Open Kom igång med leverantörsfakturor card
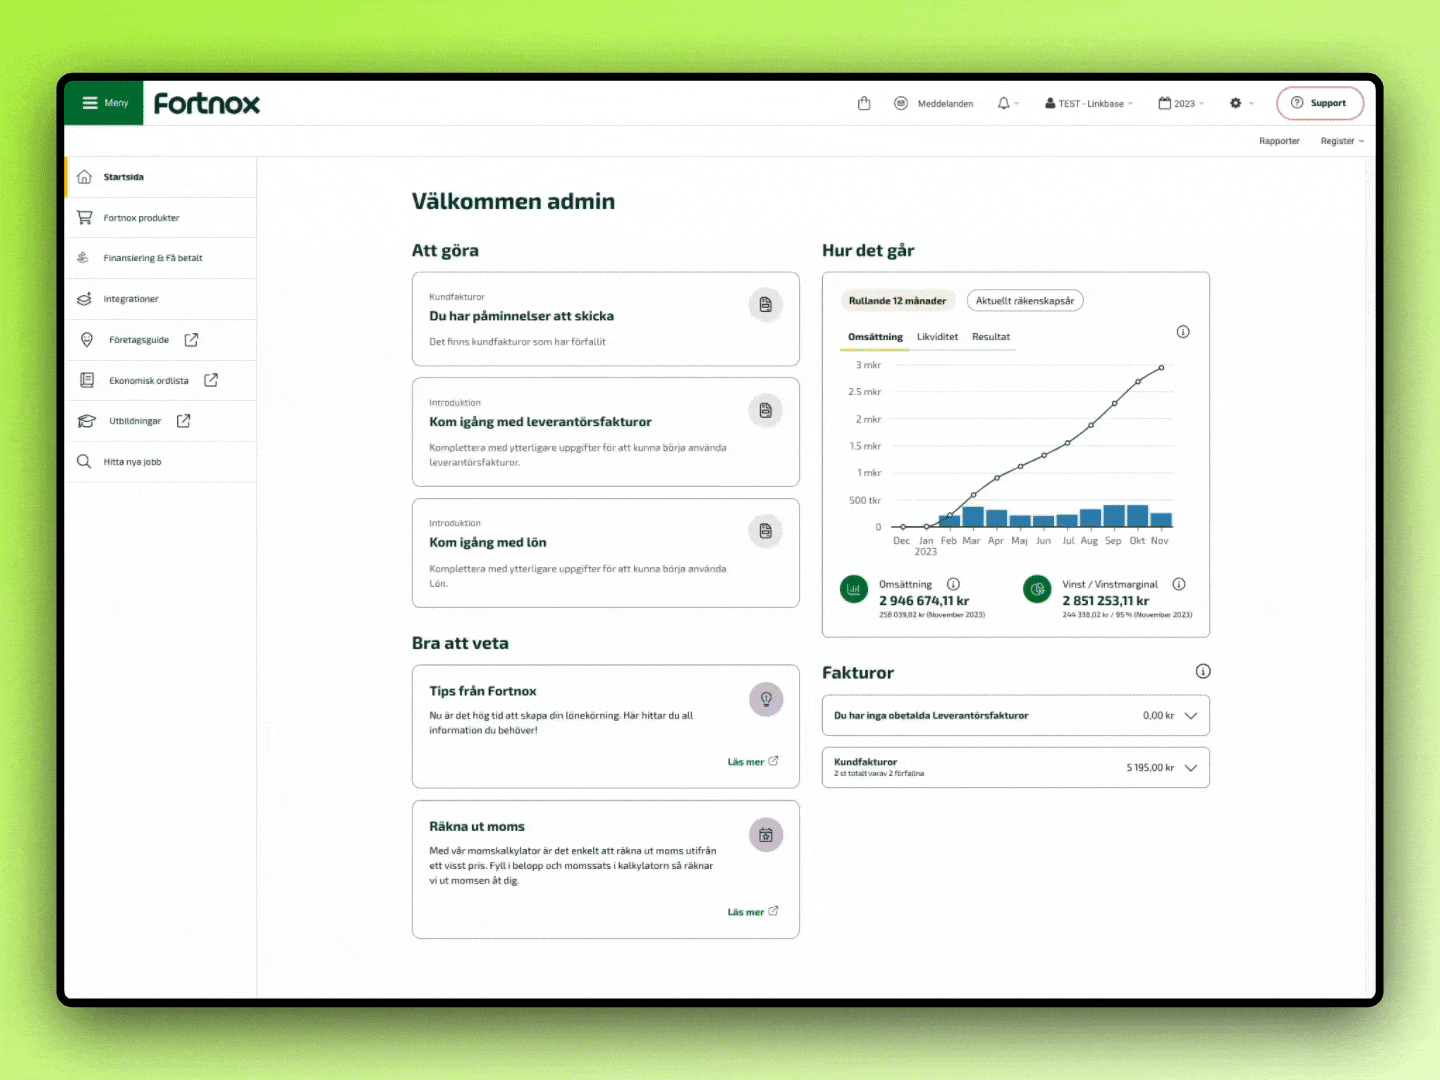The width and height of the screenshot is (1440, 1080). click(606, 432)
